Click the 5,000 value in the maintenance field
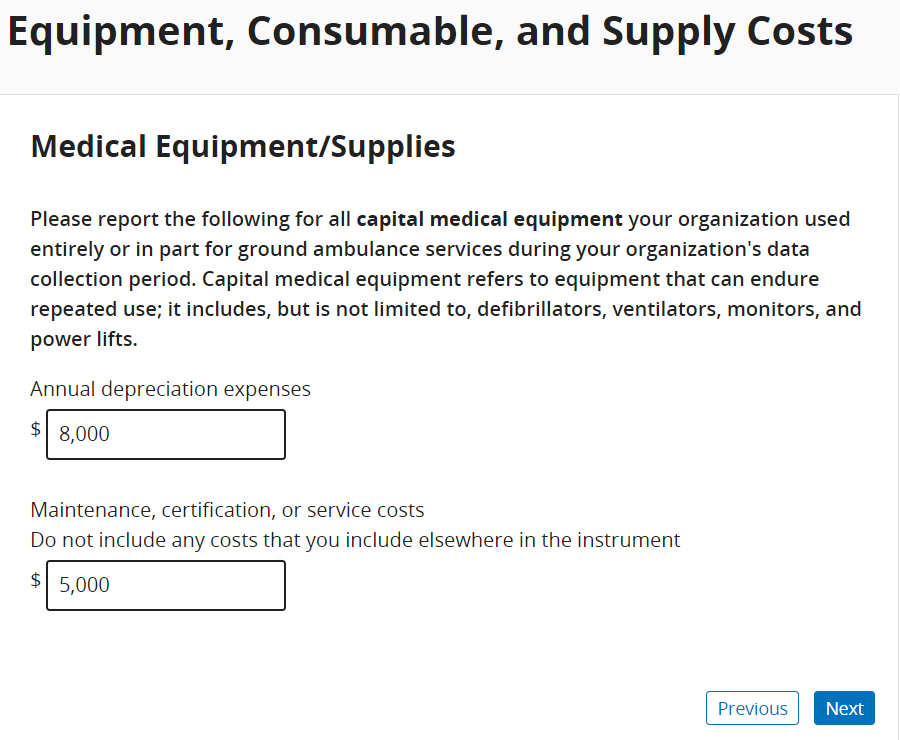Screen dimensions: 900x740 pyautogui.click(x=84, y=585)
